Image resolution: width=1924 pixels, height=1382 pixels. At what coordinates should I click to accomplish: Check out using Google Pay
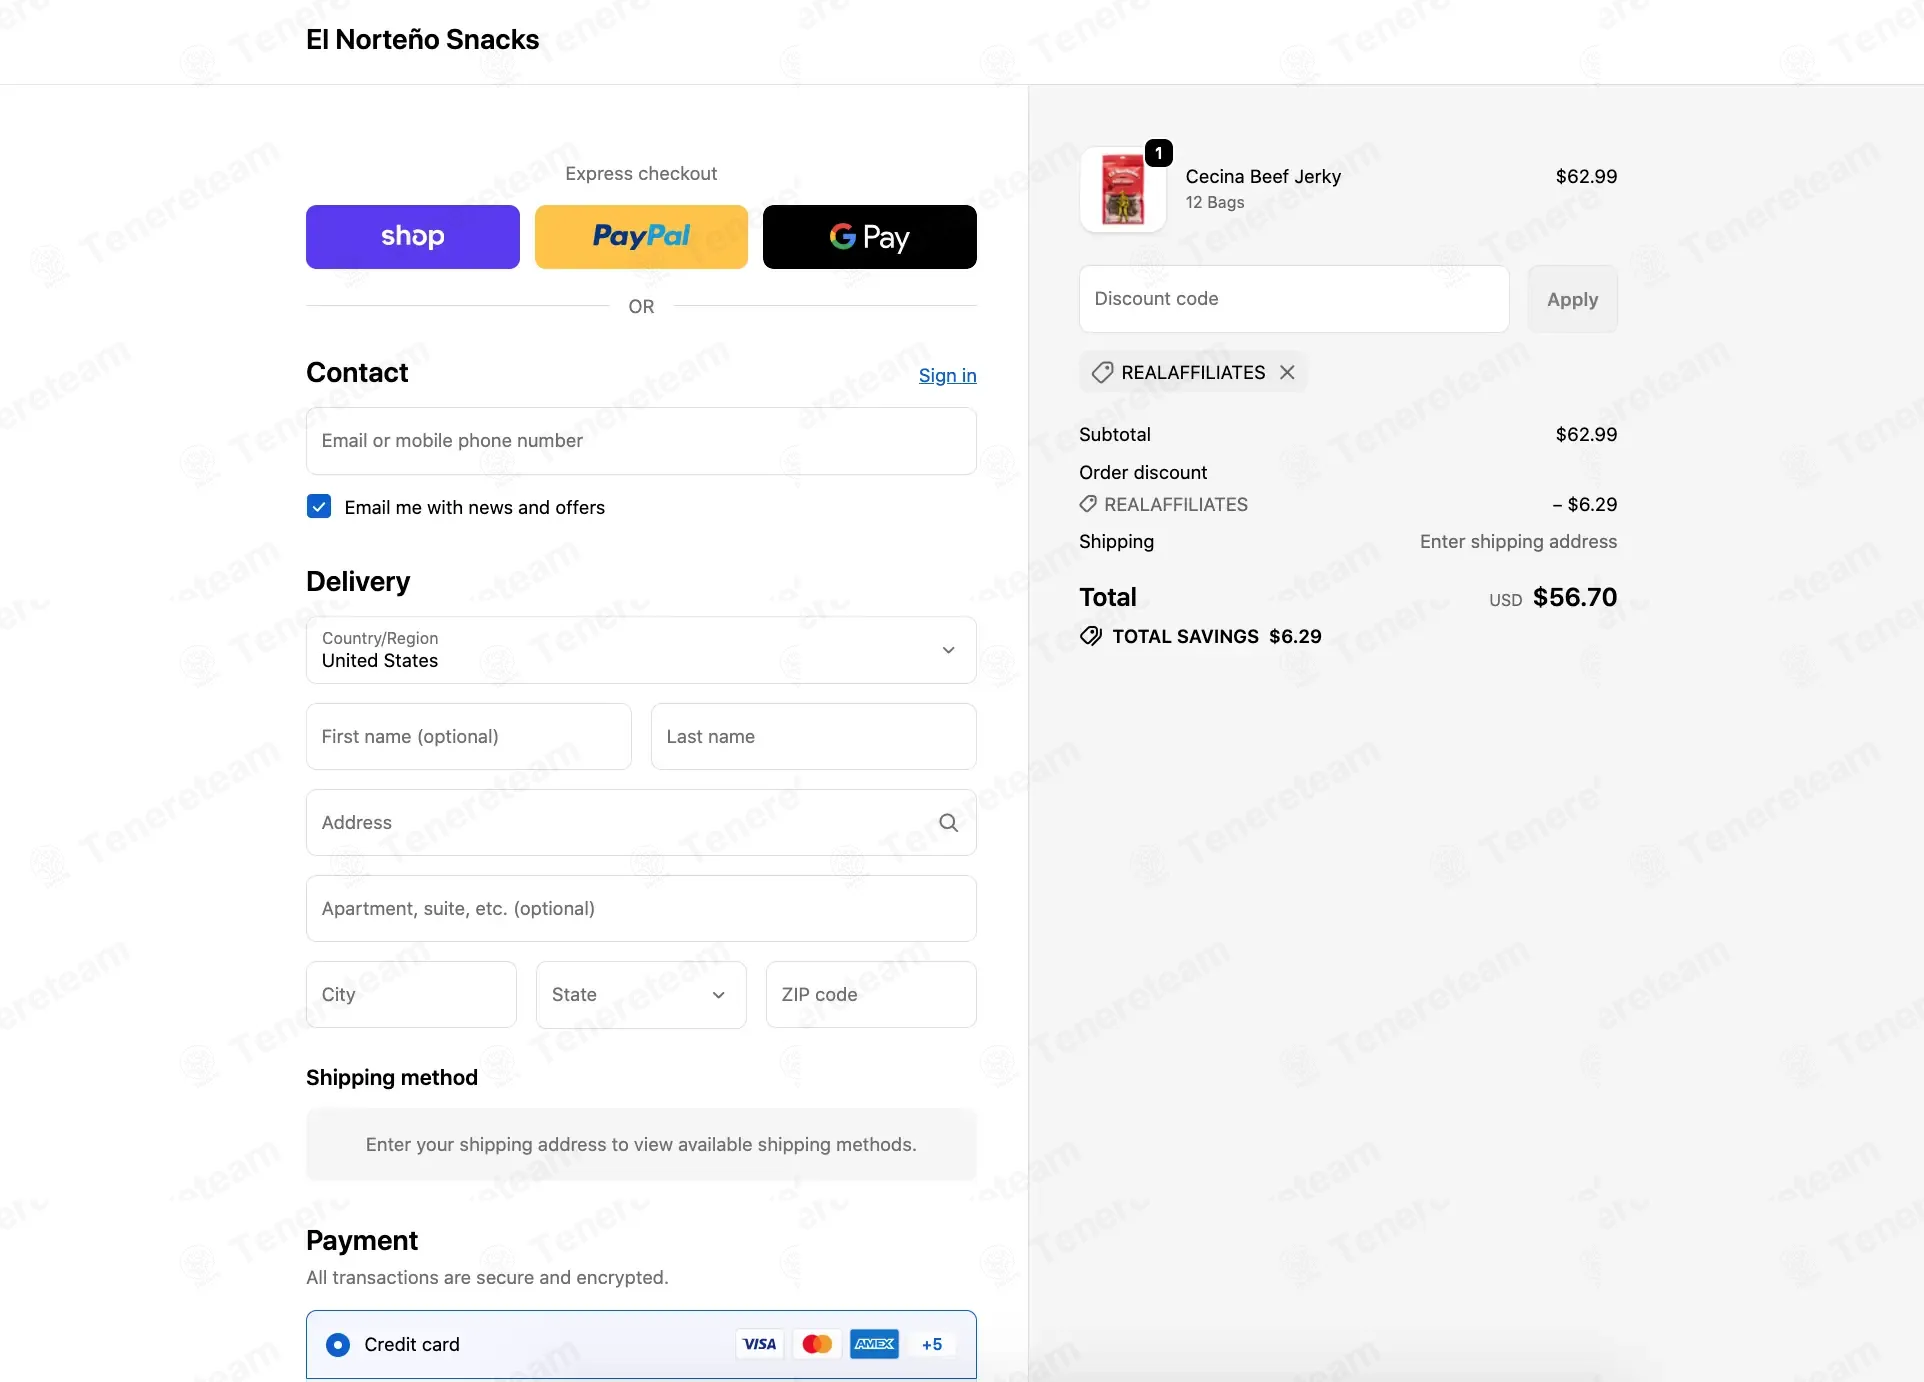[x=870, y=237]
